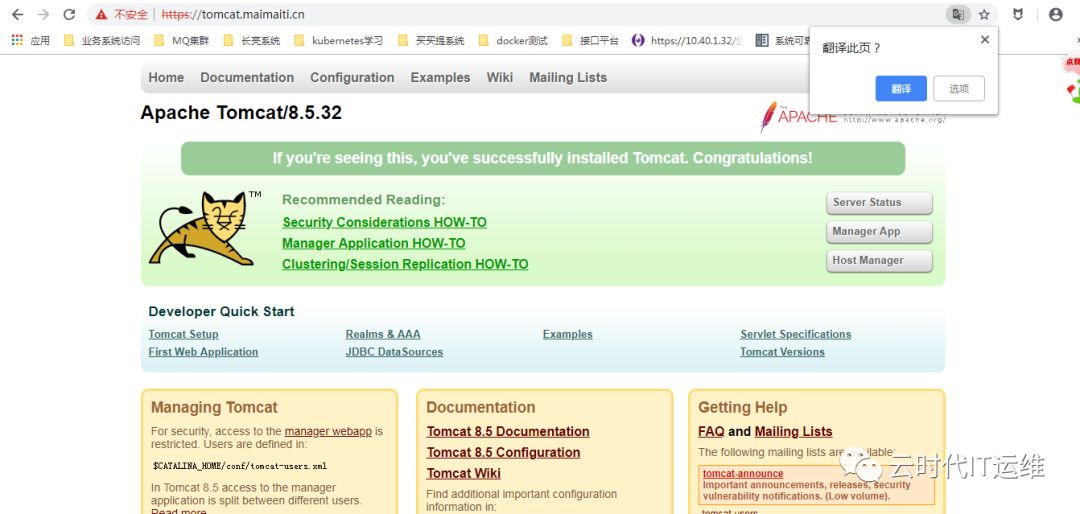Open Documentation in Tomcat nav bar
1080x514 pixels.
[247, 78]
